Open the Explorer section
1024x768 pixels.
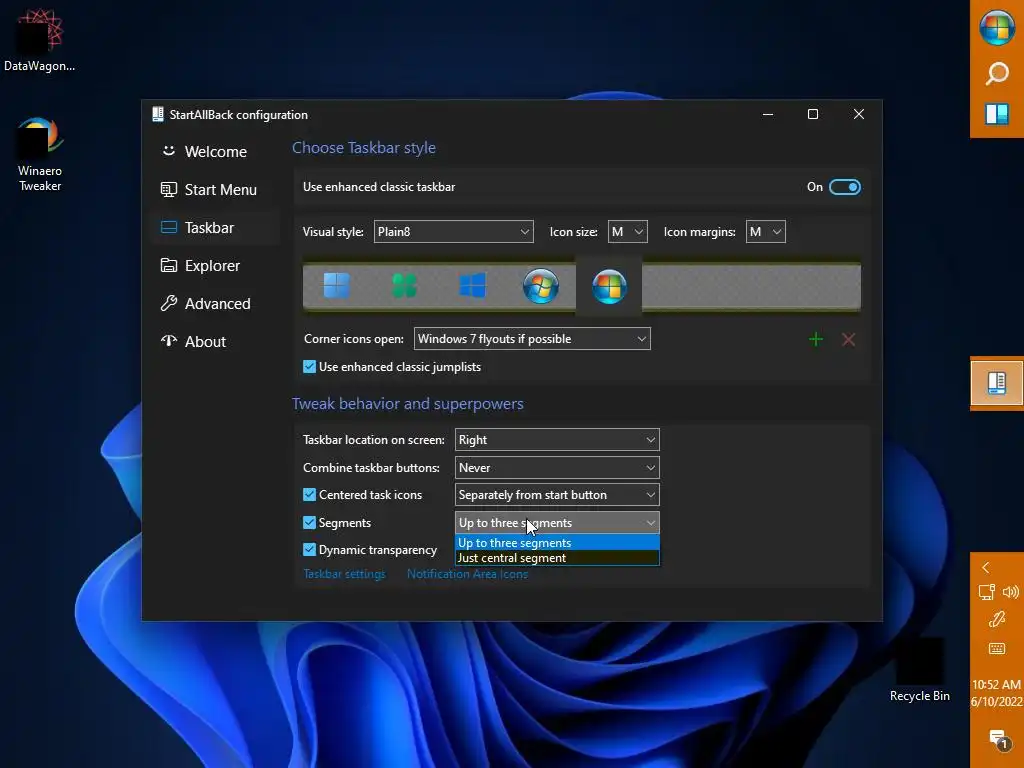[216, 266]
